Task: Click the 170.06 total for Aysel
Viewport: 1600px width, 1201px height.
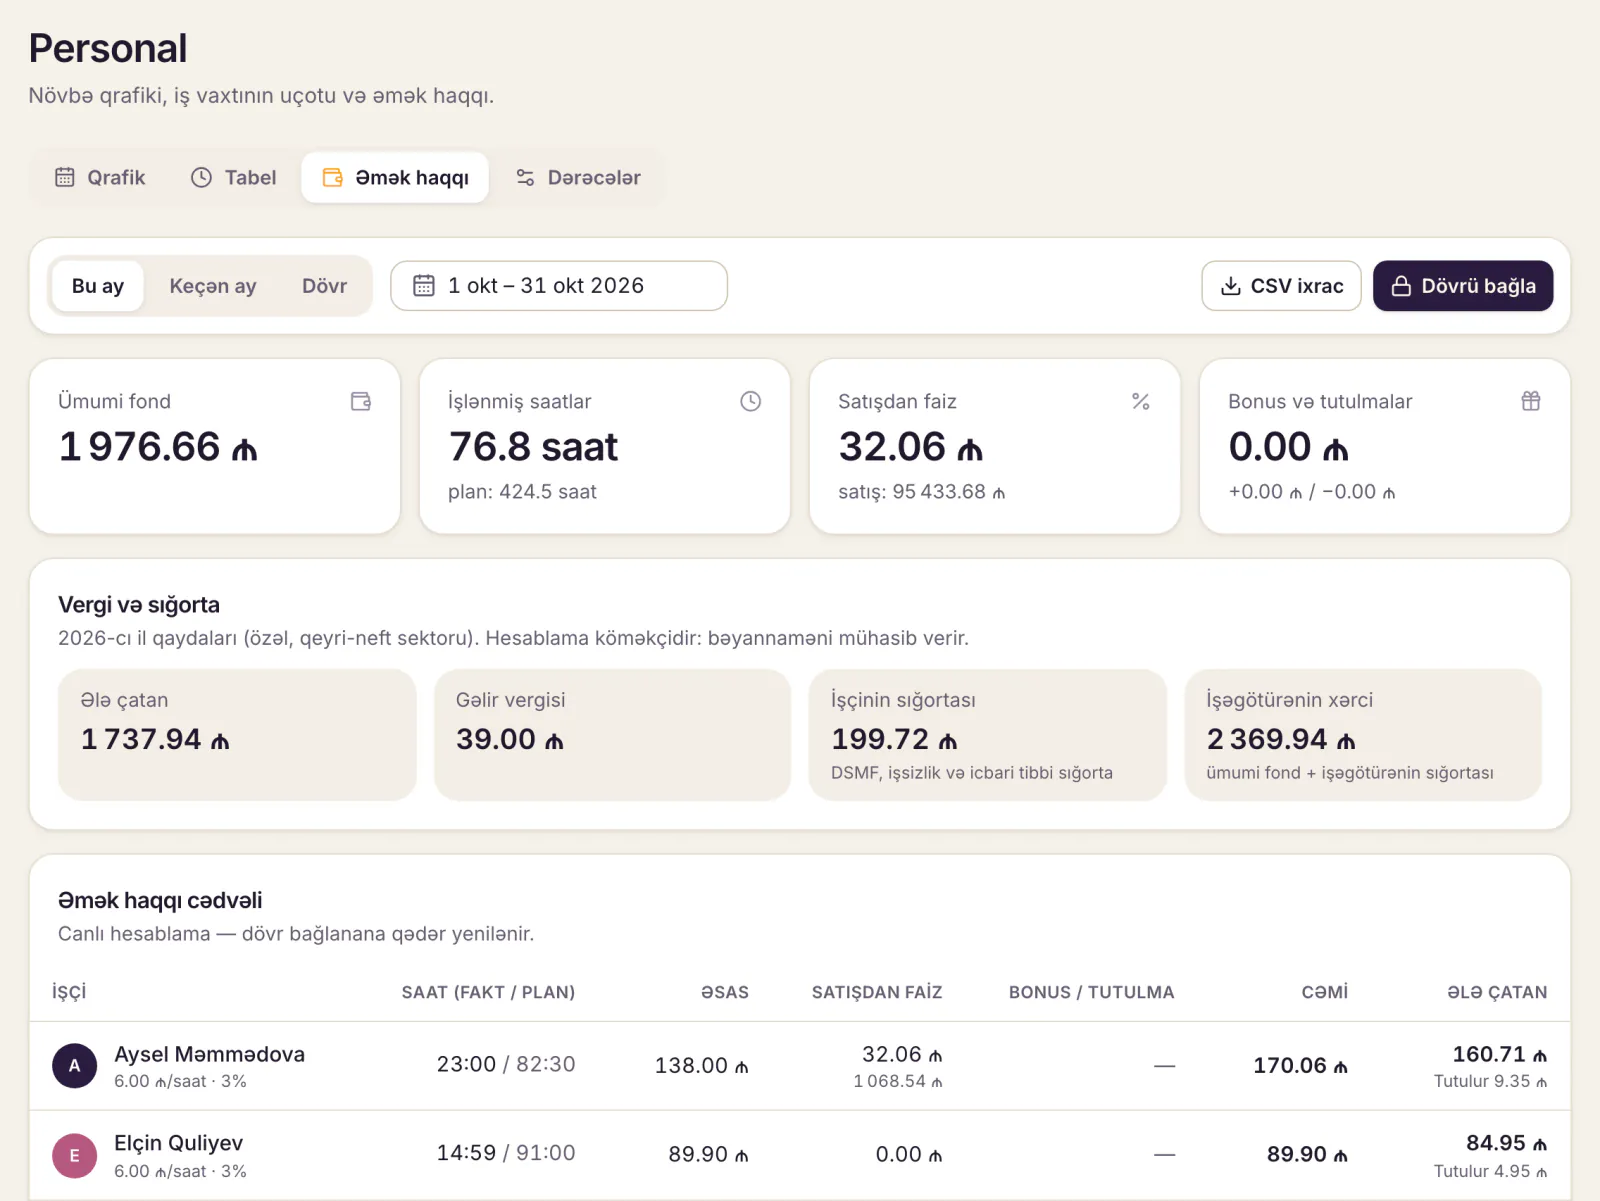Action: [x=1300, y=1066]
